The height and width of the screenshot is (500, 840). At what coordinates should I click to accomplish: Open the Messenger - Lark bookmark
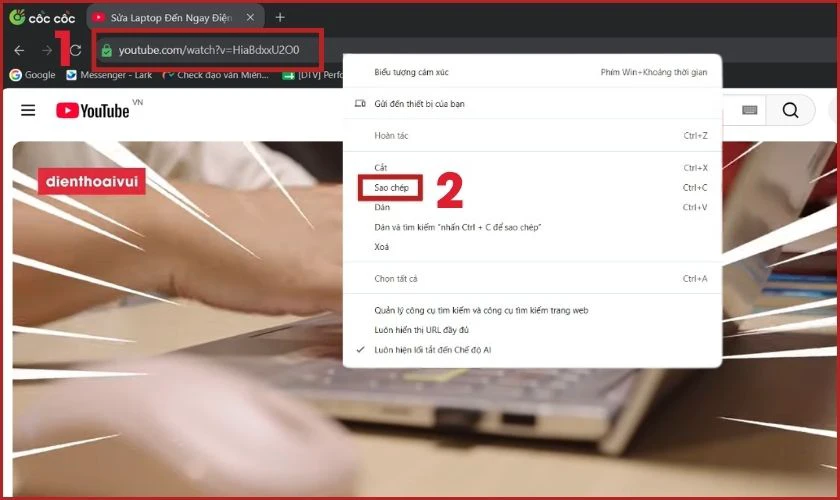[x=109, y=75]
